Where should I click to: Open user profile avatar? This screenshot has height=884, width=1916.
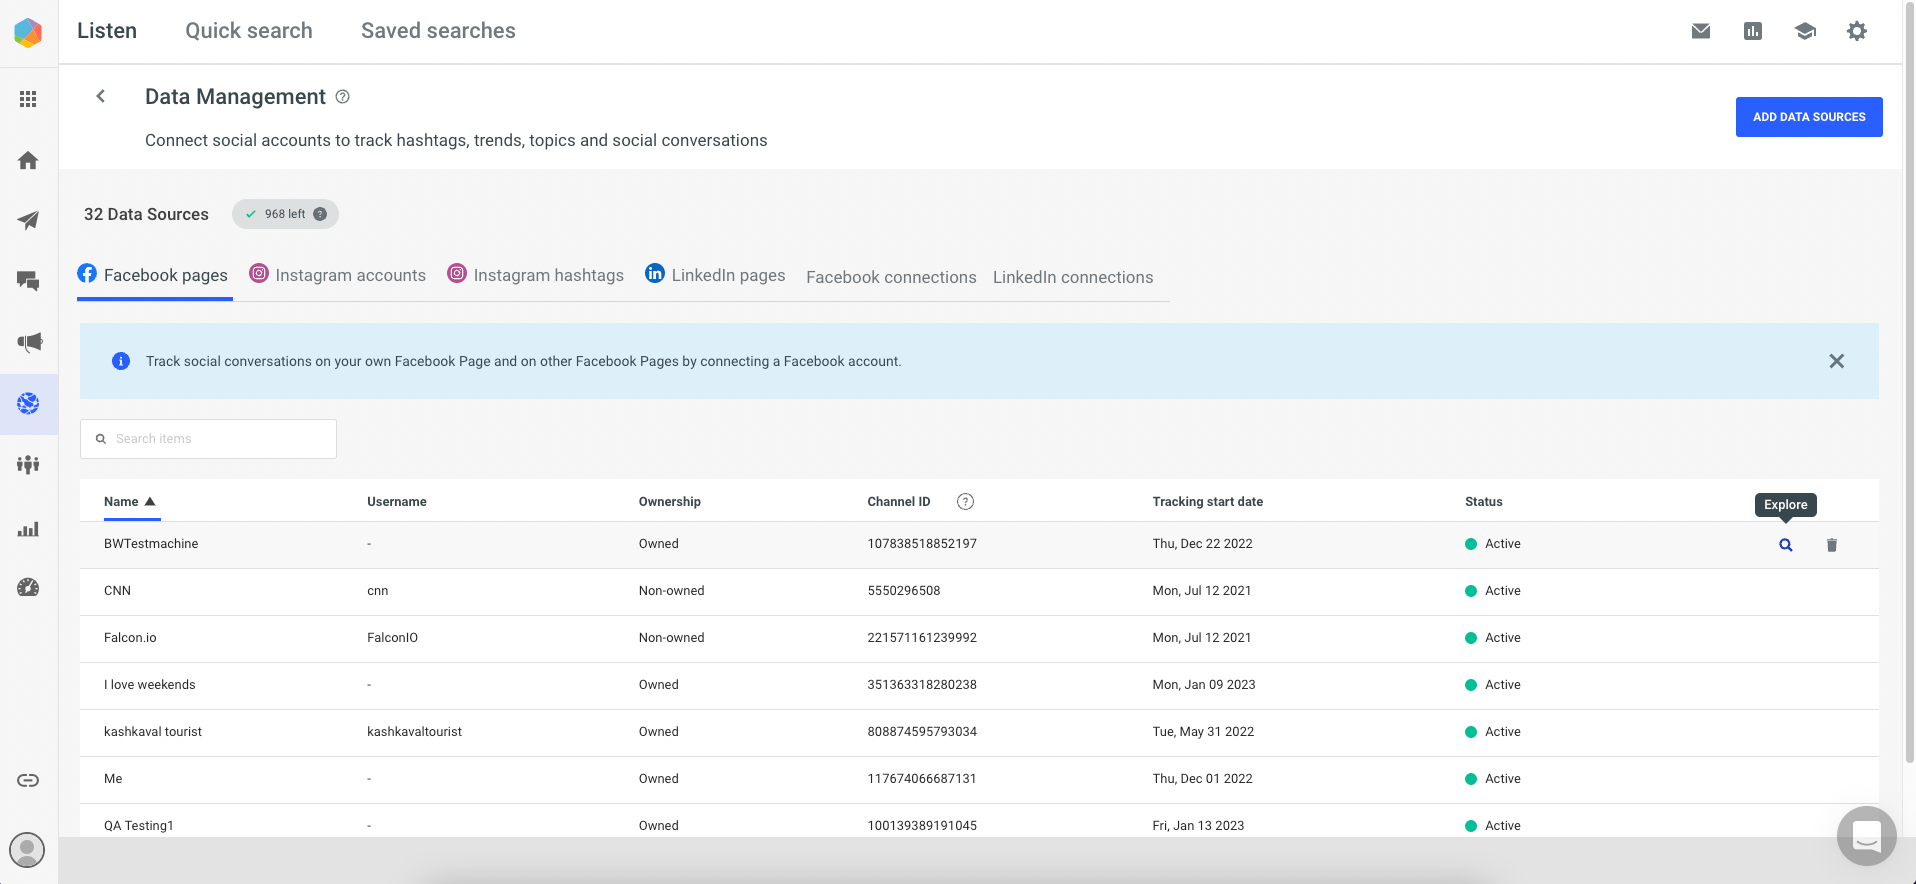27,850
